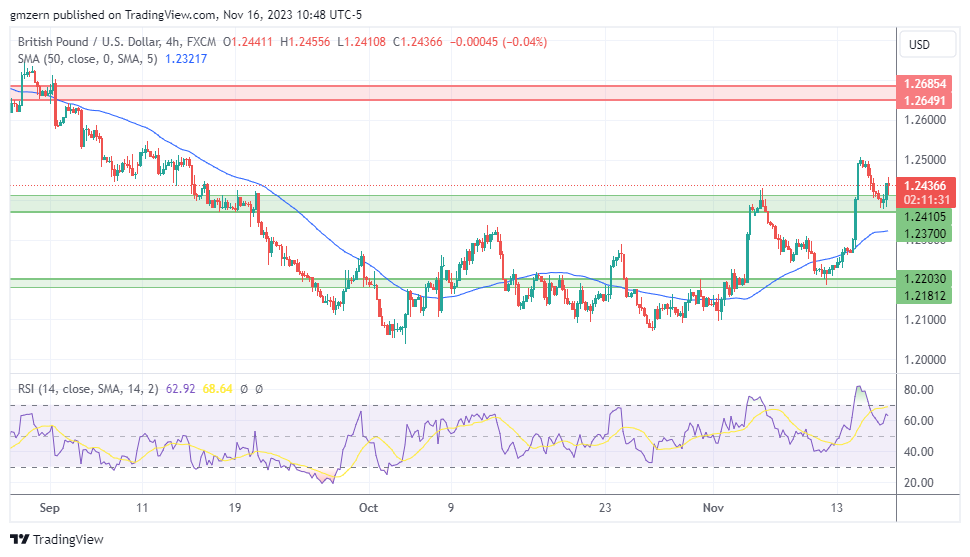Click the change value −0.00045 (−0.04%)
This screenshot has height=557, width=970.
pos(499,42)
